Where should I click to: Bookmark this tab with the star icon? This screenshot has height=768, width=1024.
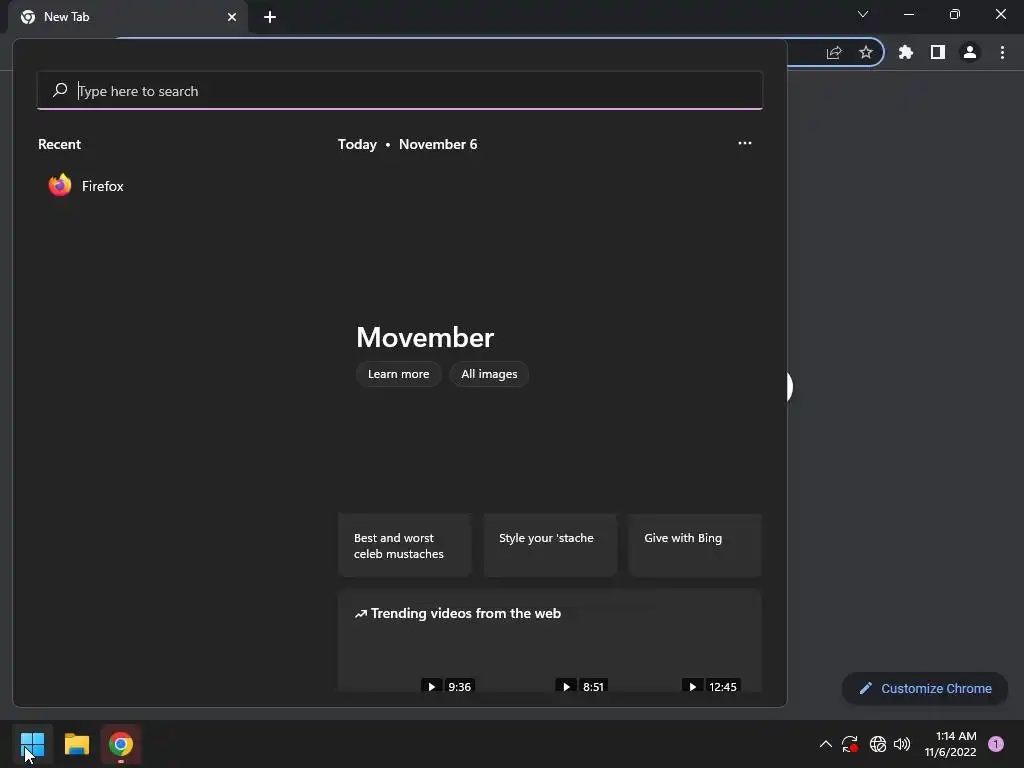(866, 52)
